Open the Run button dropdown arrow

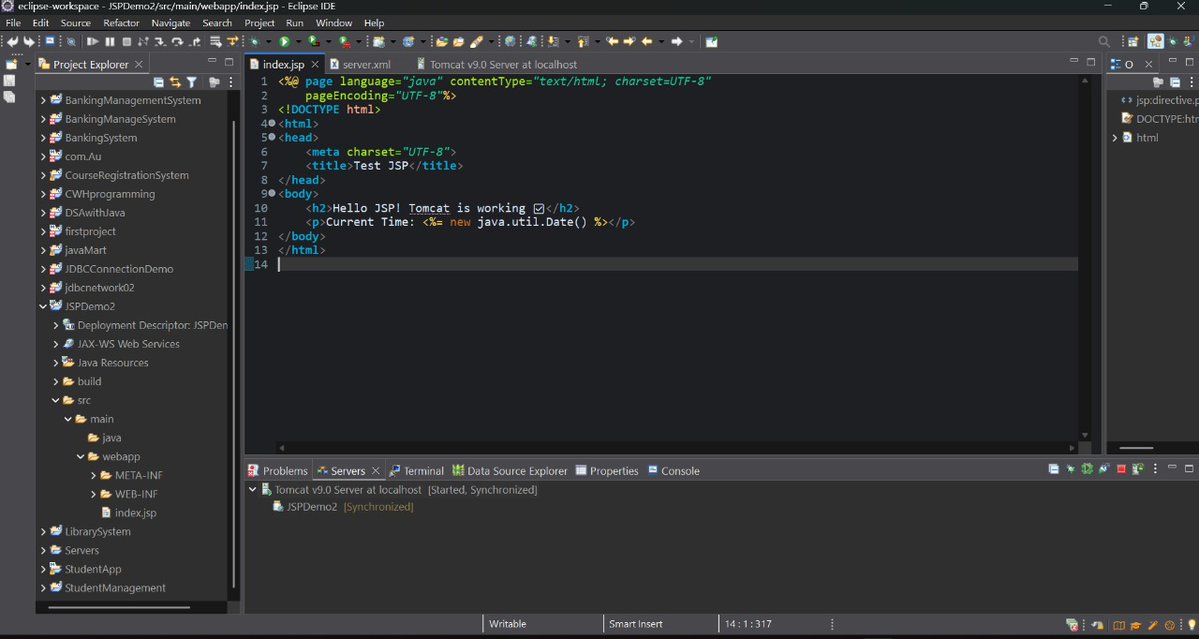[x=298, y=41]
